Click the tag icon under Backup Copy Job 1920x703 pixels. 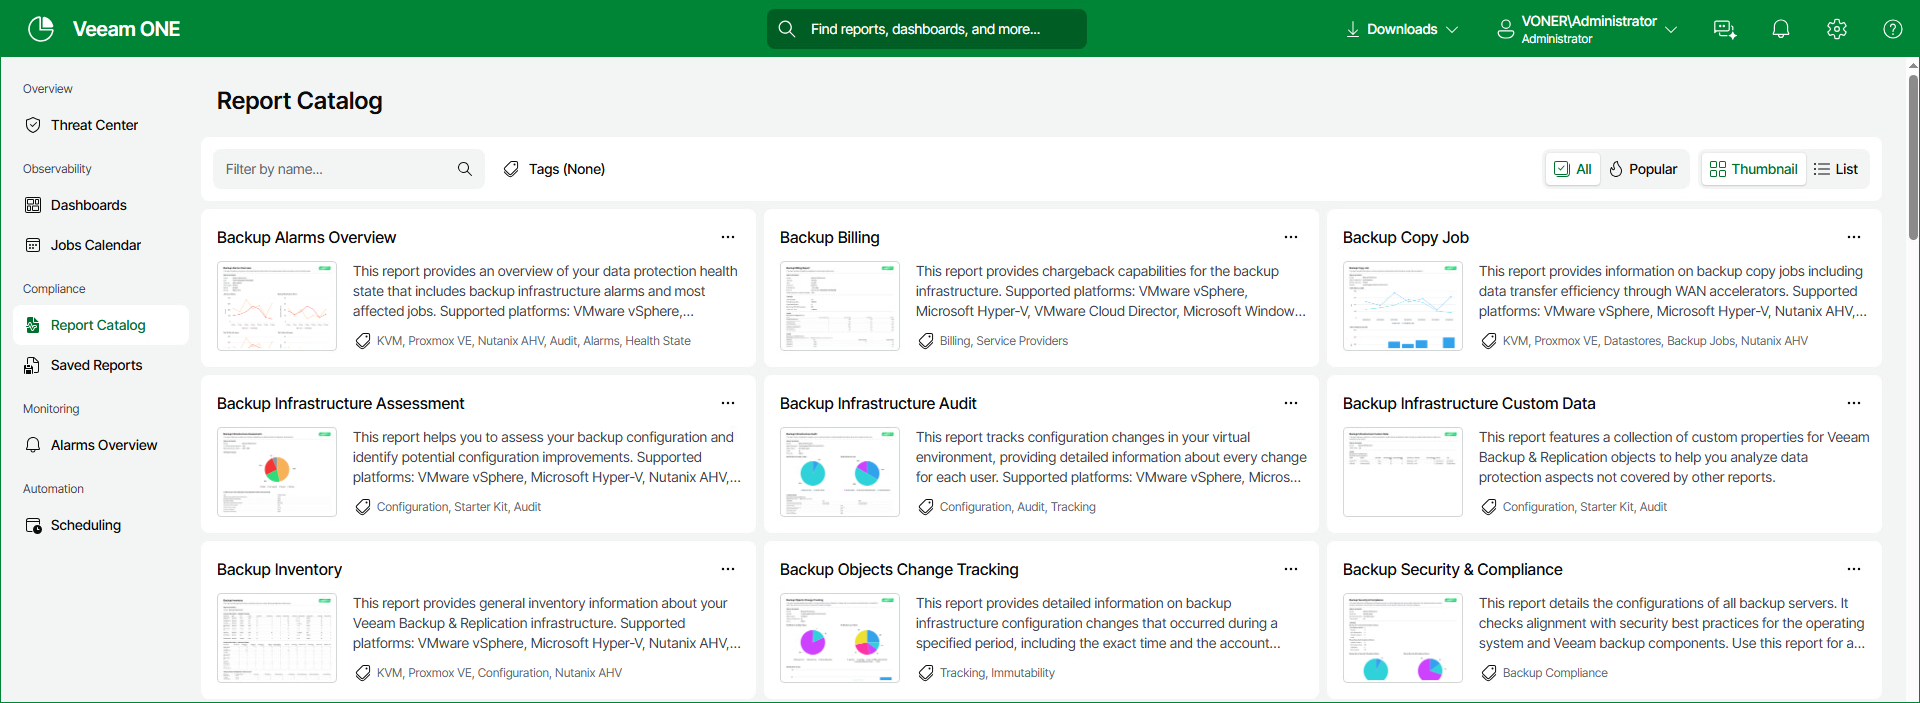(1489, 341)
